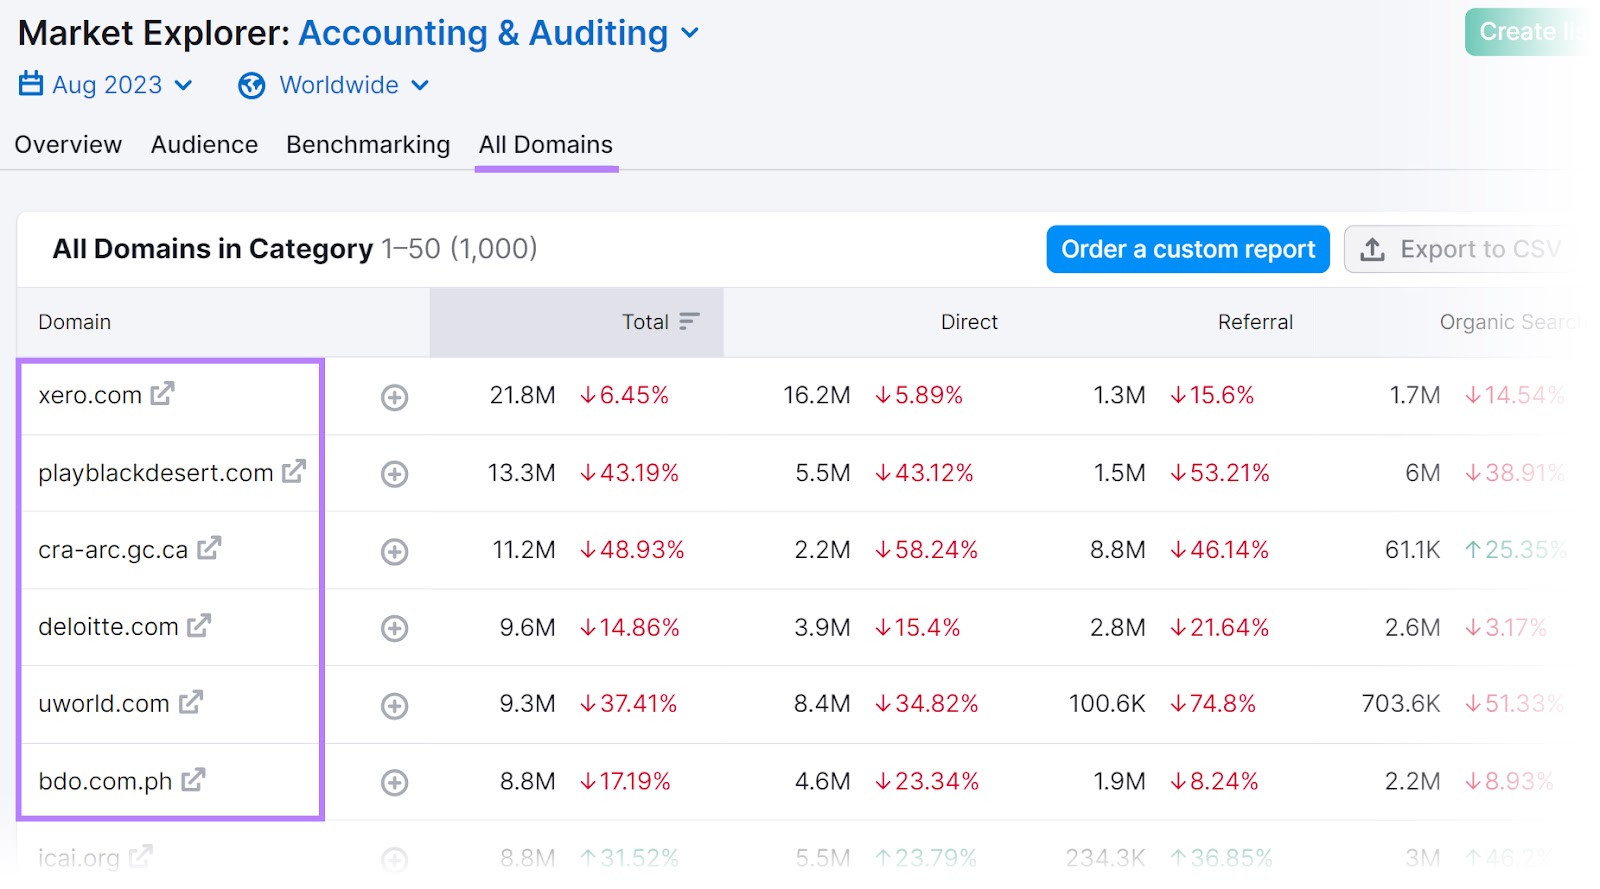Click cra-arc.gc.ca referral traffic 8.8M
1600x889 pixels.
click(x=1118, y=549)
